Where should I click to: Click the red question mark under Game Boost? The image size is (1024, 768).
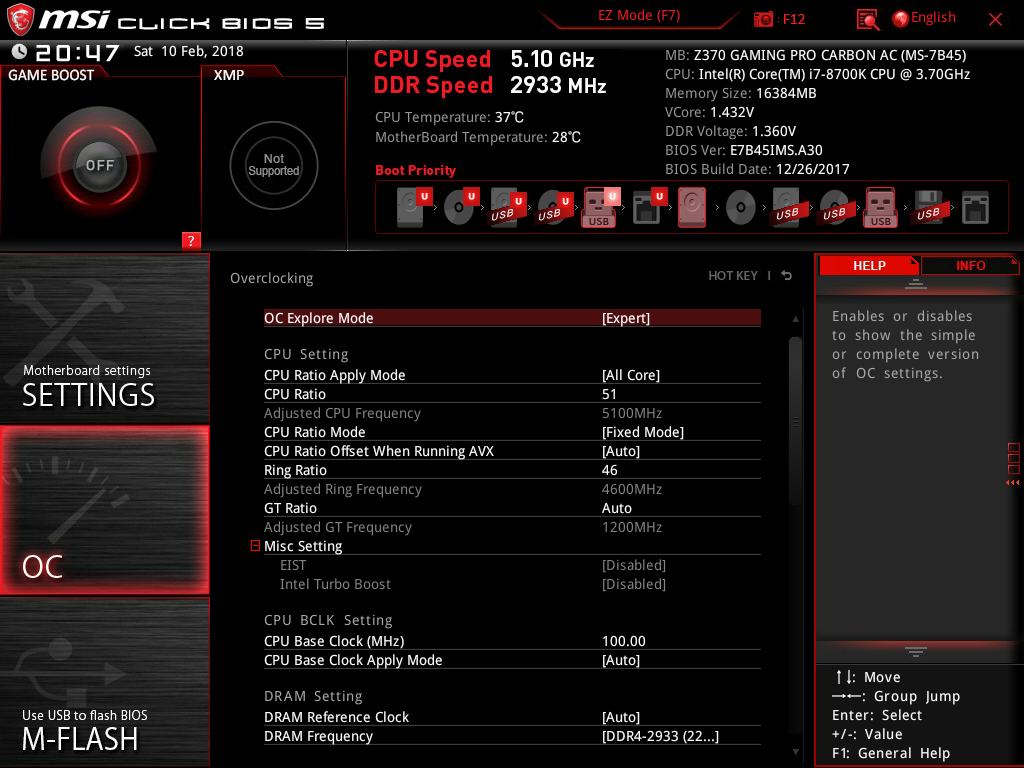tap(191, 240)
